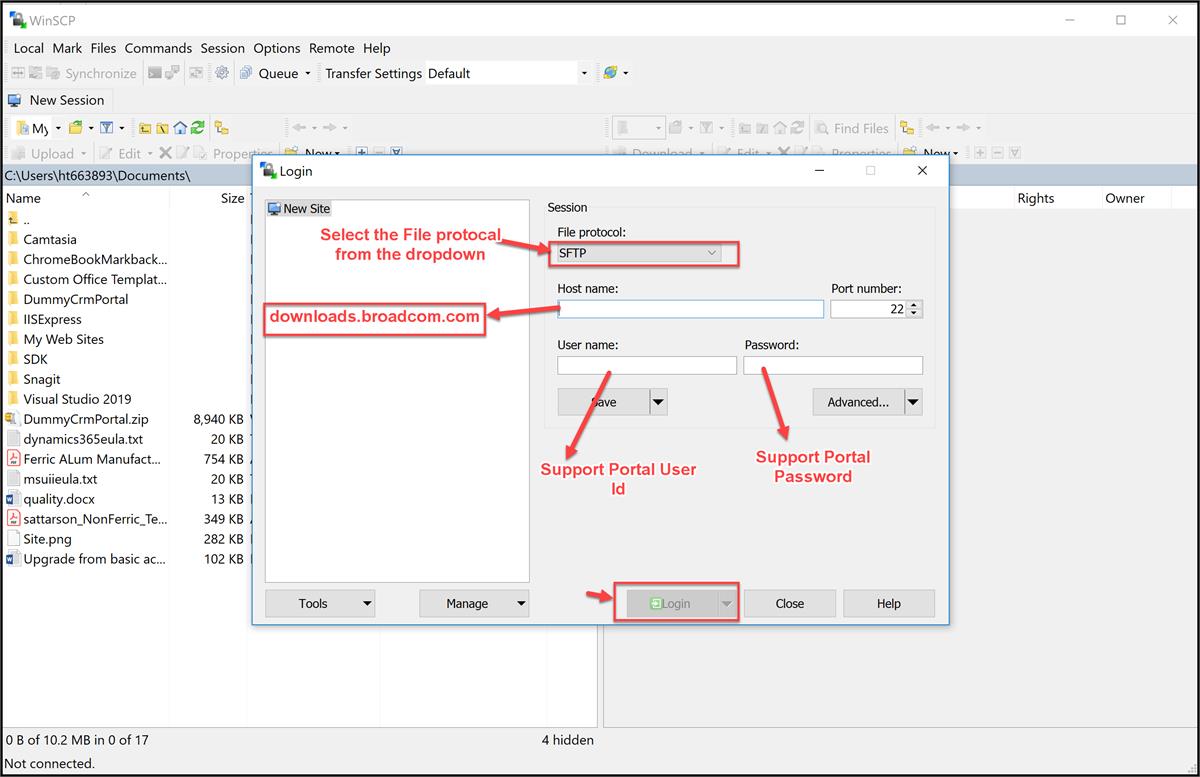Click the remote select files plus icon
1200x777 pixels.
pyautogui.click(x=980, y=153)
